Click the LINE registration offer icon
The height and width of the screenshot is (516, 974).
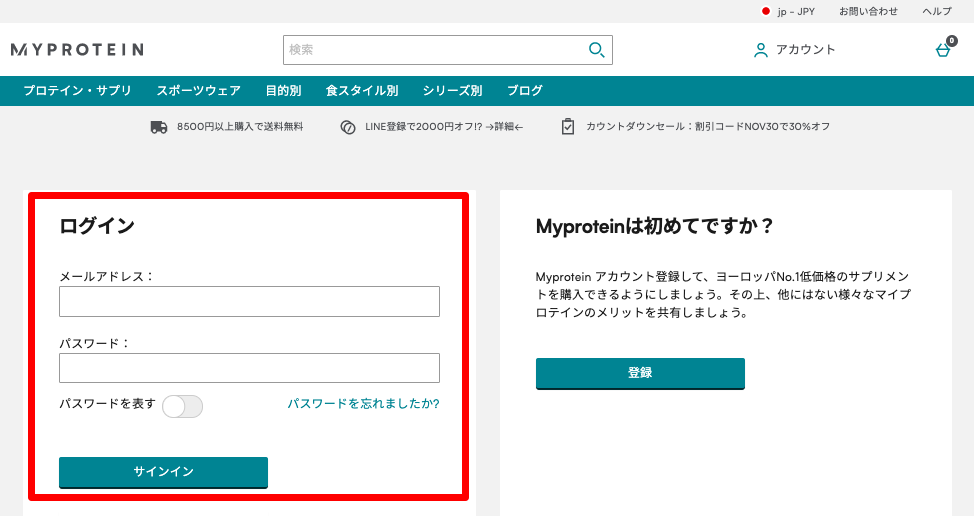(x=348, y=127)
